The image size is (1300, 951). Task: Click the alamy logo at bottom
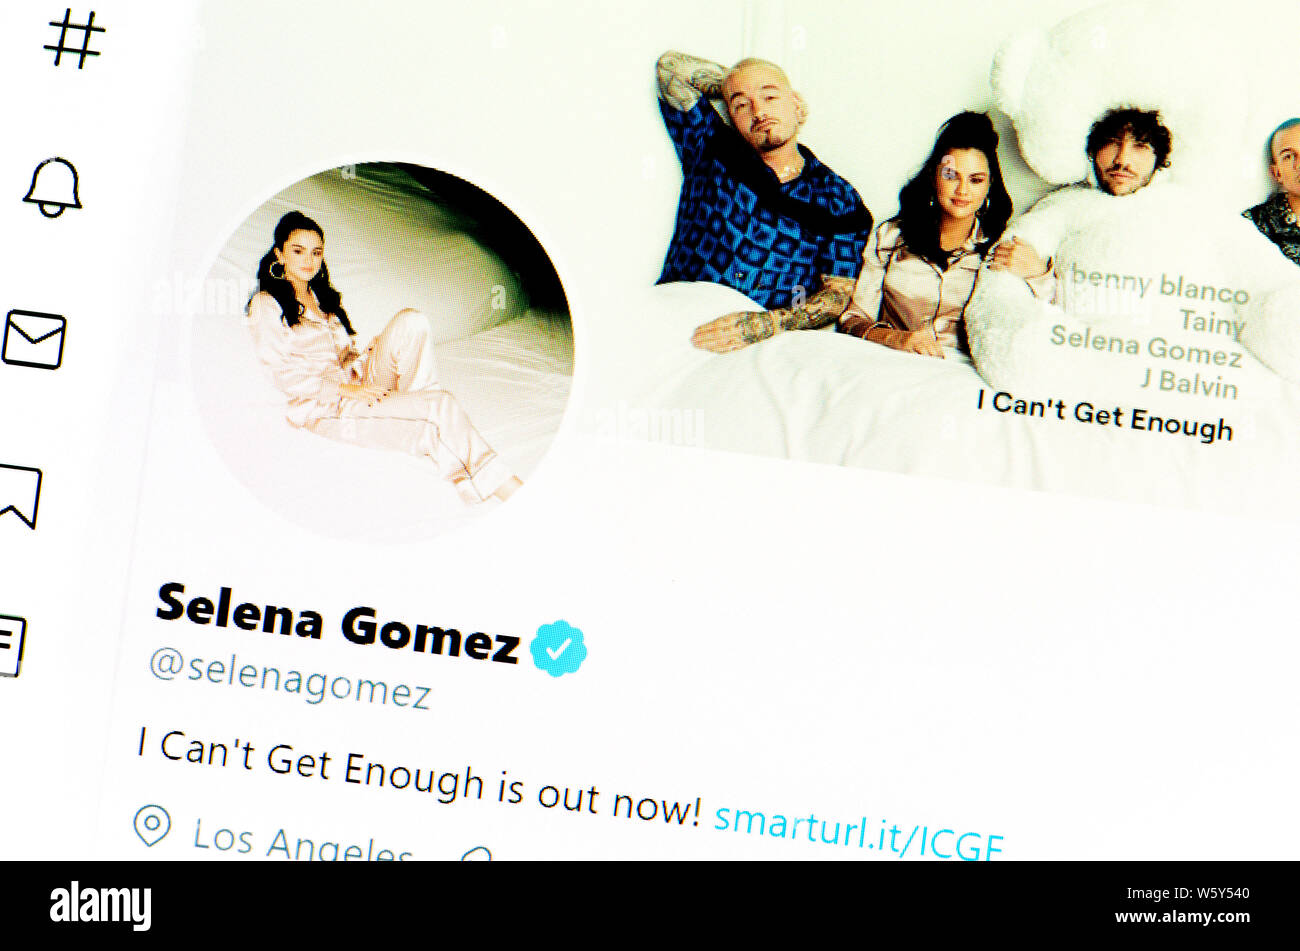pos(100,906)
